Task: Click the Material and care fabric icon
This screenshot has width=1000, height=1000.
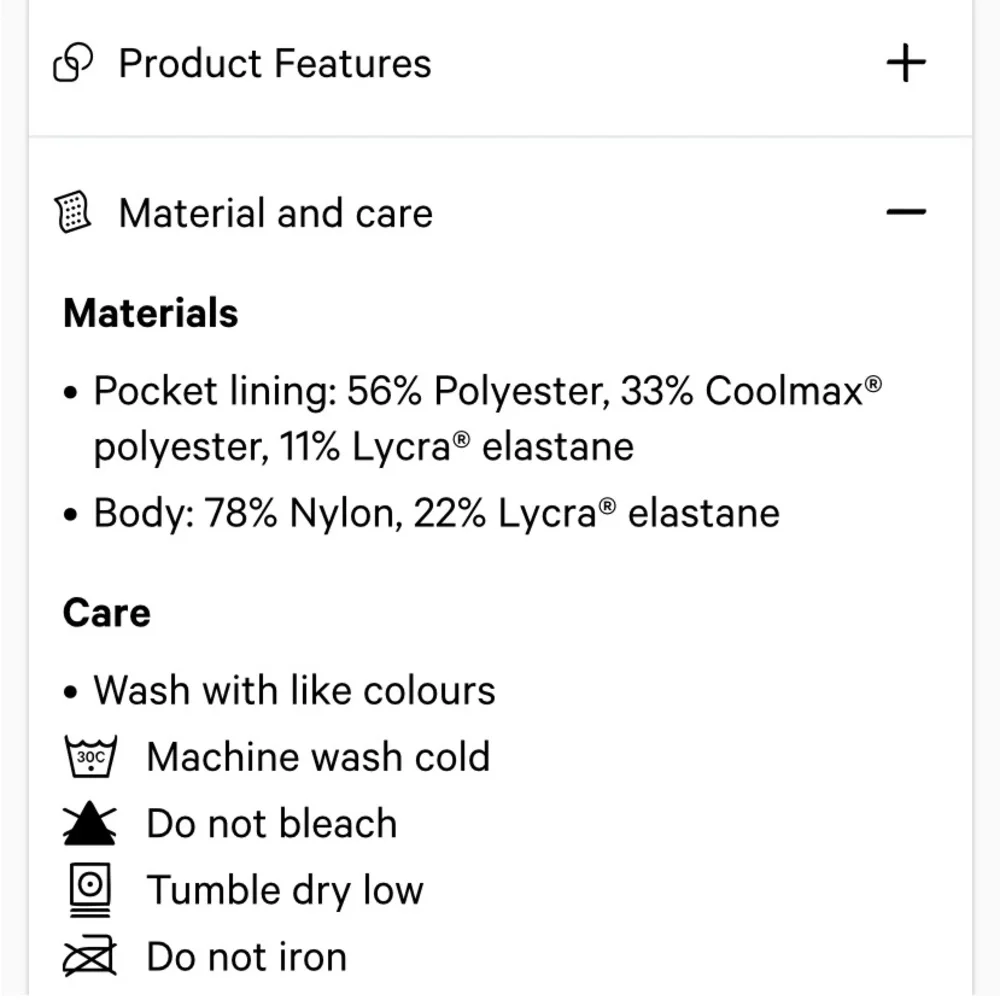Action: [73, 213]
